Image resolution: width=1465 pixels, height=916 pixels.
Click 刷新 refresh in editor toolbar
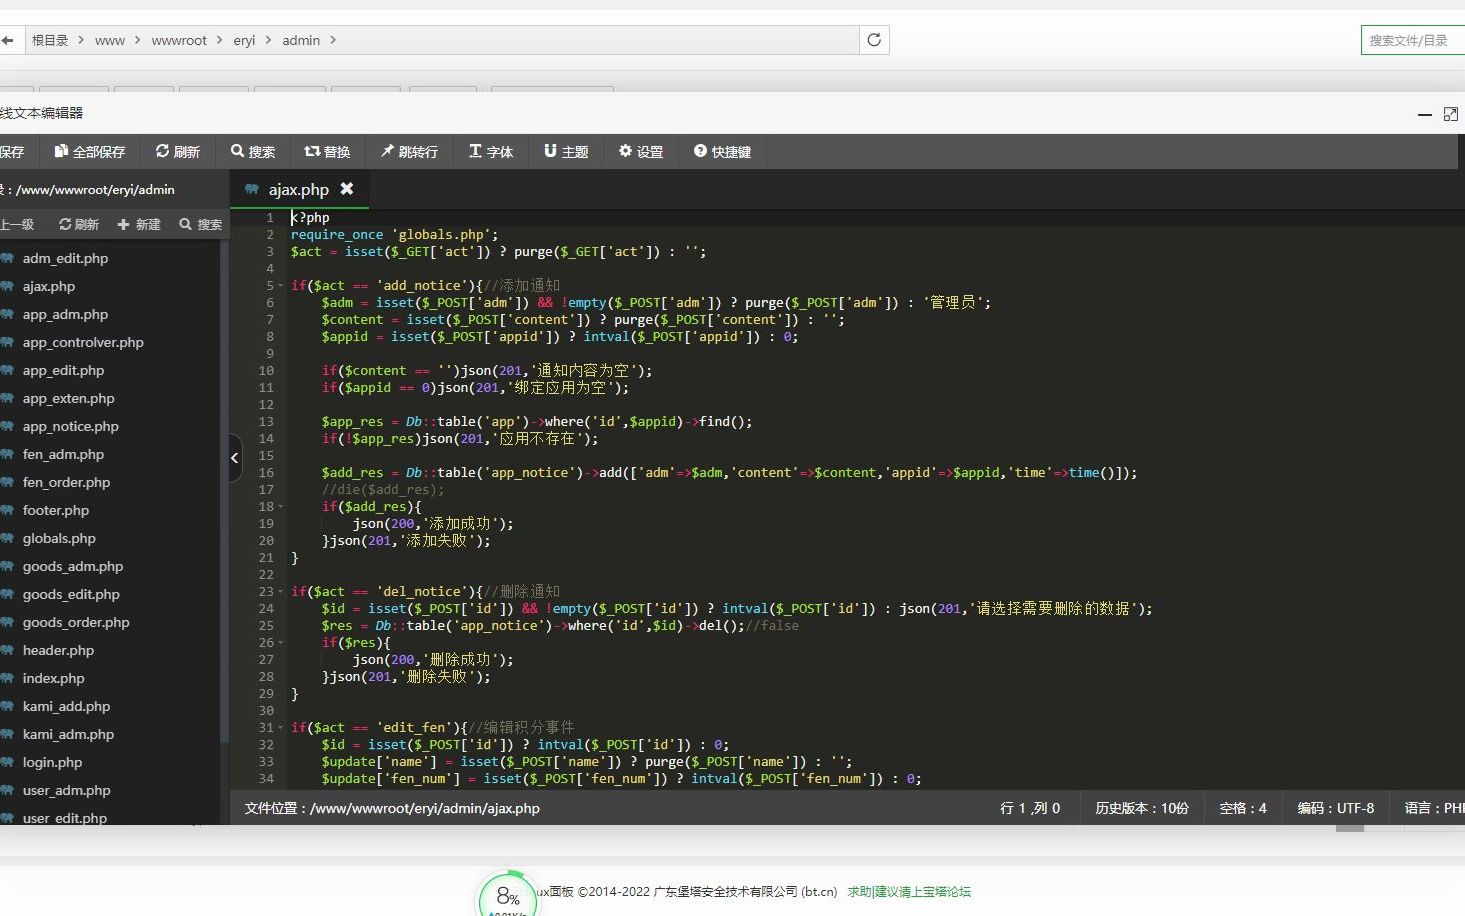coord(178,151)
